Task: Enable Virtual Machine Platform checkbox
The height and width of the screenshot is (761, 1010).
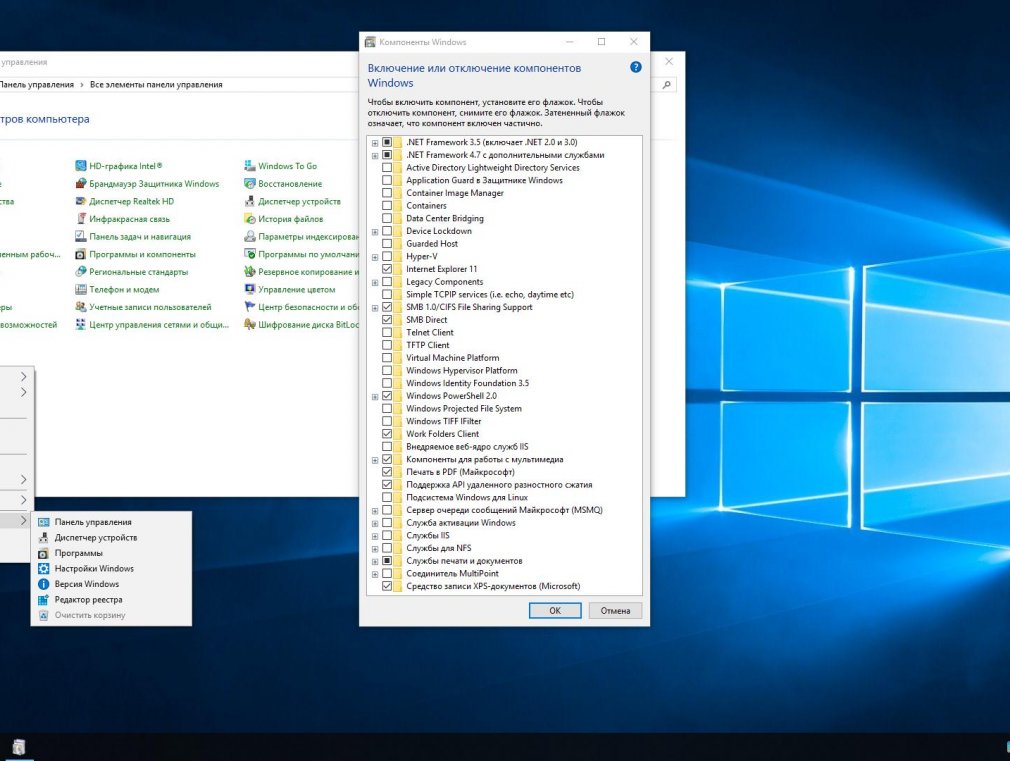Action: point(386,358)
